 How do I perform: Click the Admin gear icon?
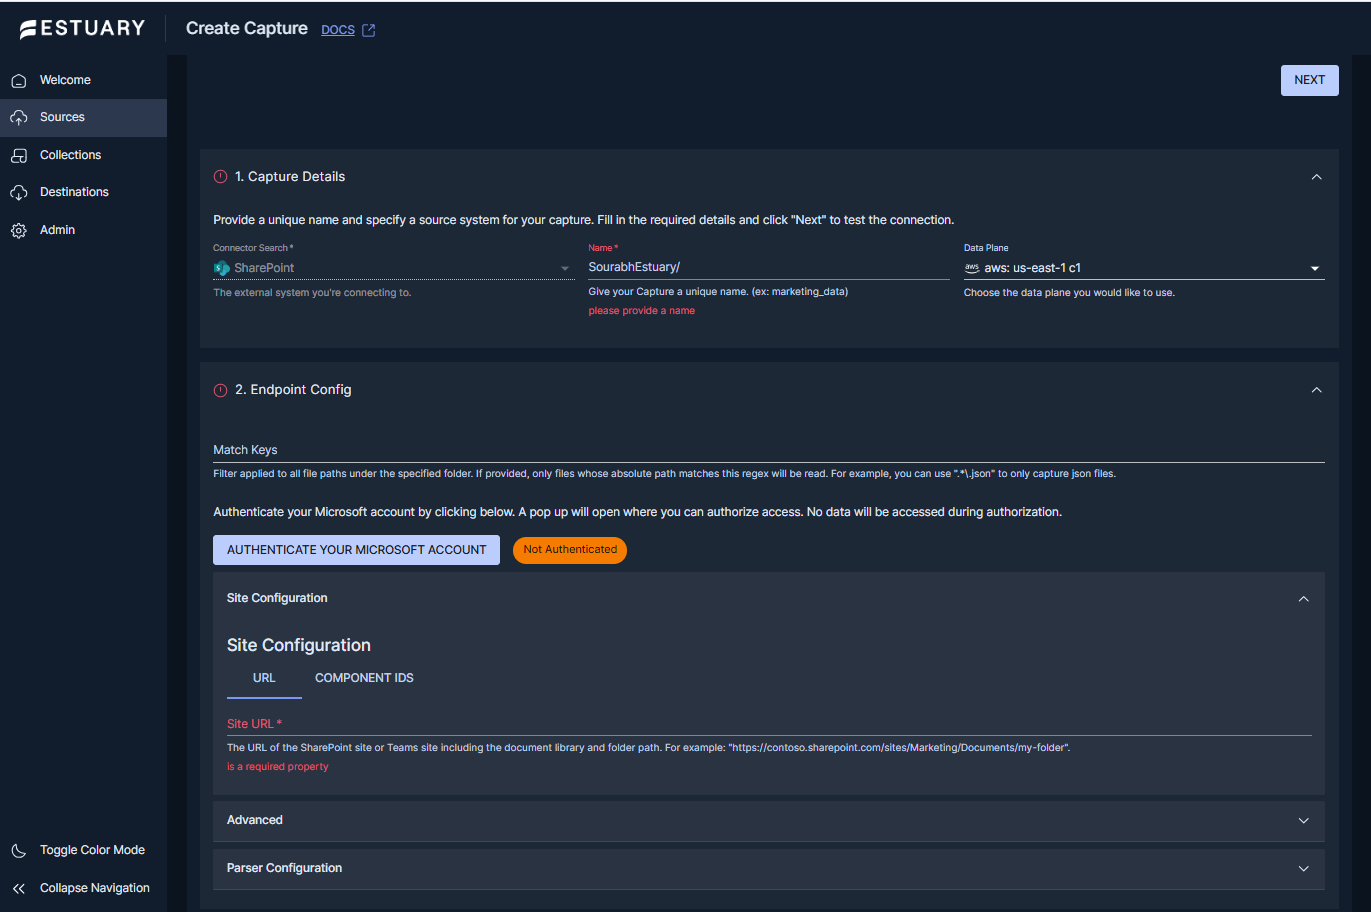click(x=19, y=231)
